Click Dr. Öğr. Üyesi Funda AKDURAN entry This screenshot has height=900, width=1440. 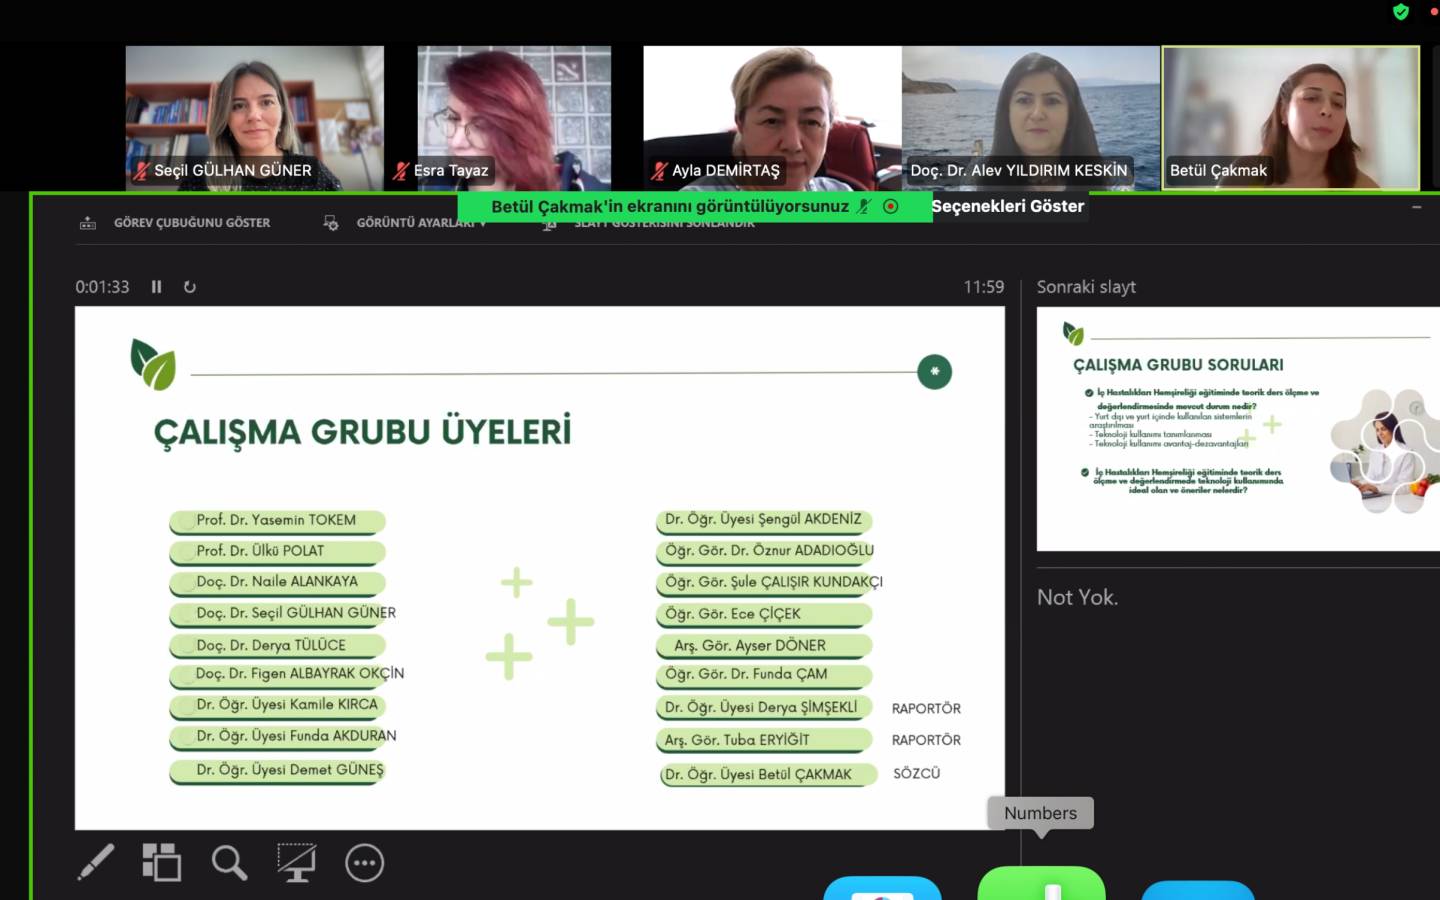284,736
